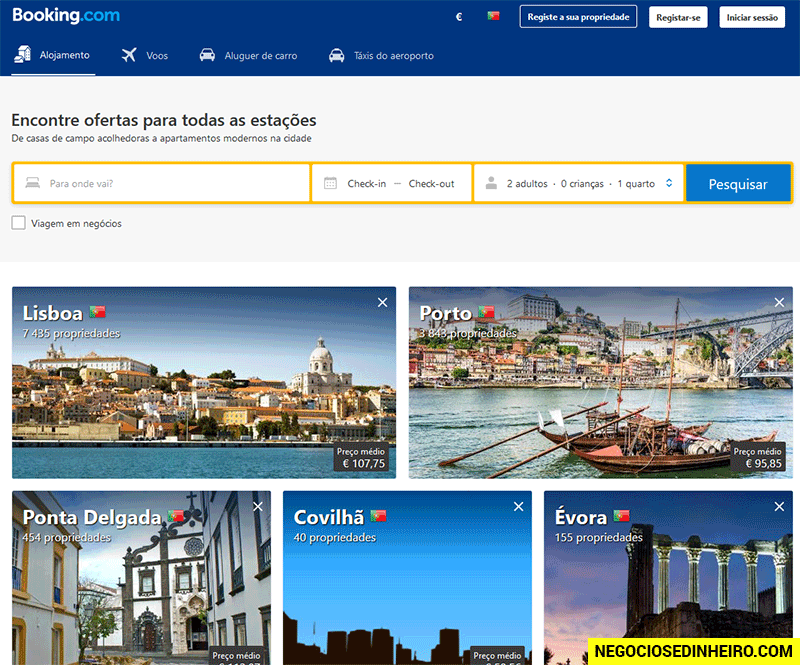Go to Táxis do aeroporto tab
This screenshot has height=665, width=800.
tap(381, 55)
